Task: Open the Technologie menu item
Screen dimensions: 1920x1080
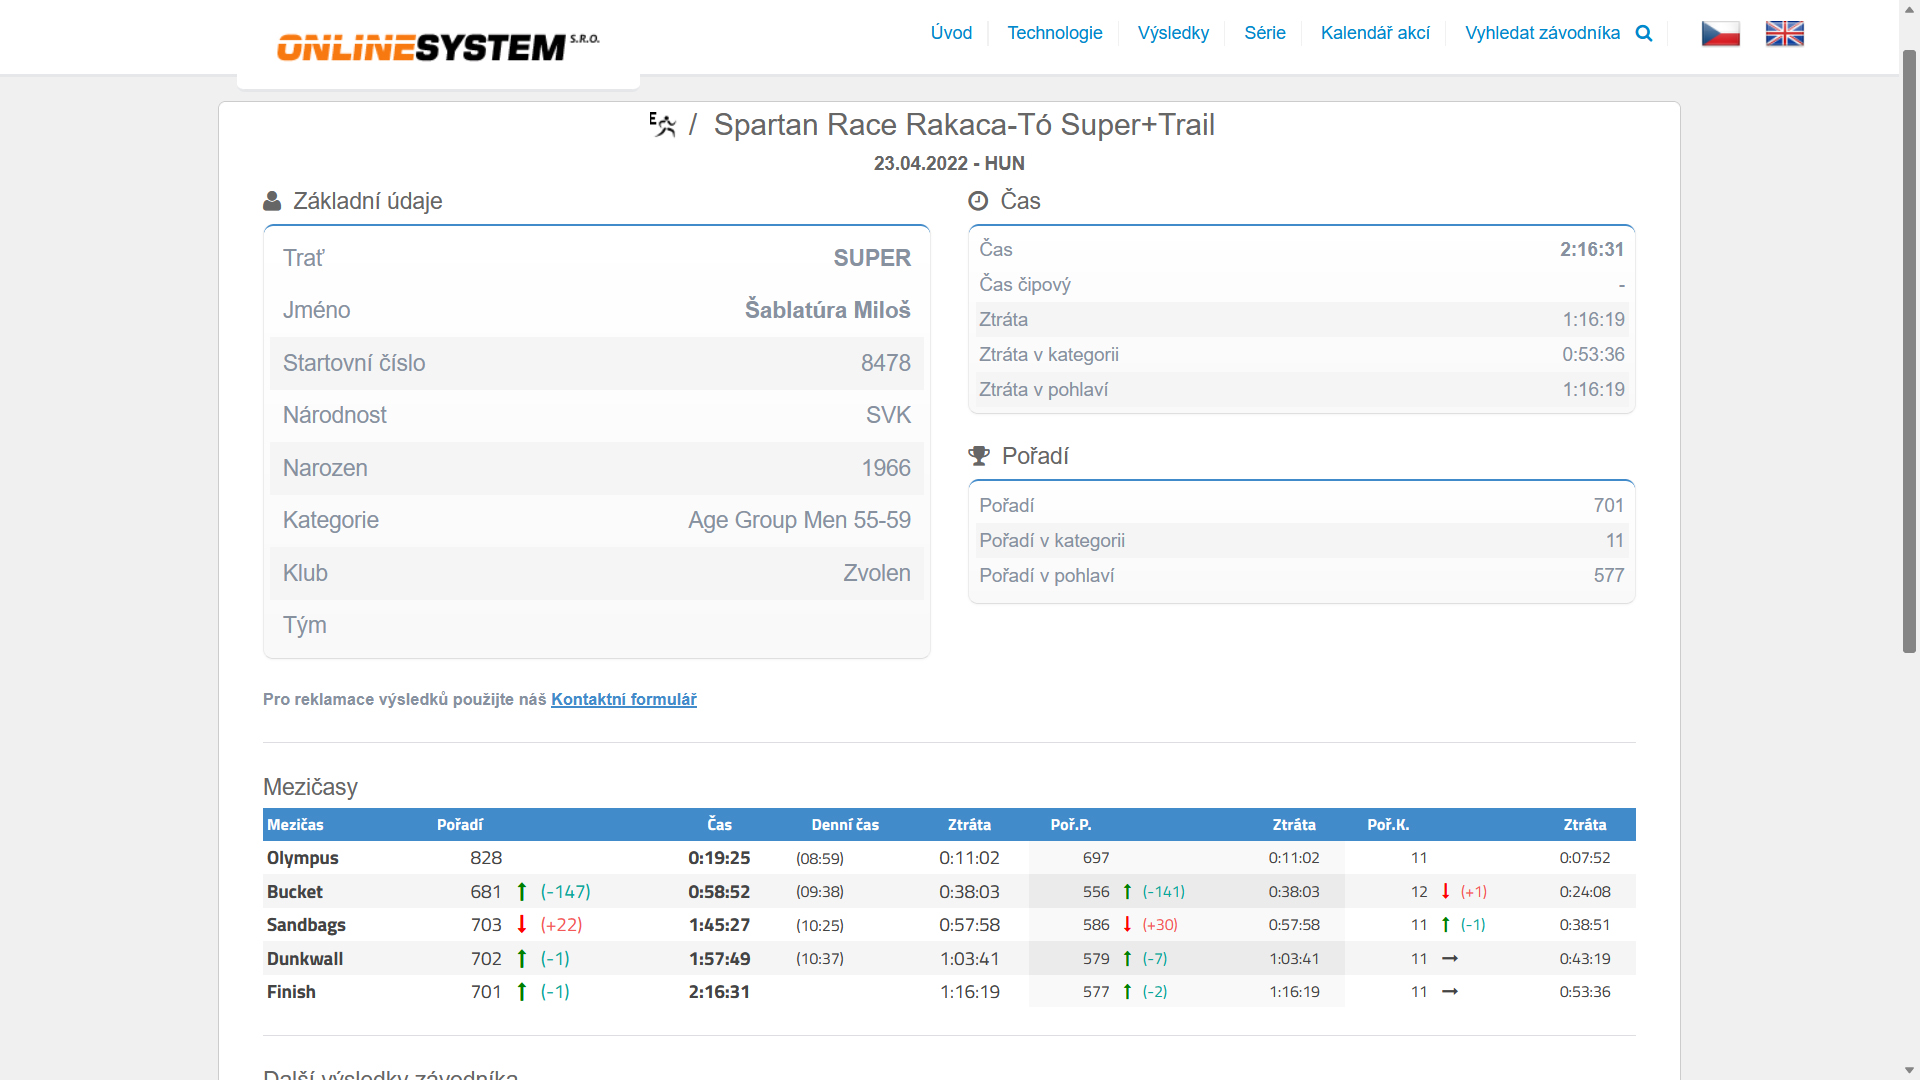Action: (1055, 33)
